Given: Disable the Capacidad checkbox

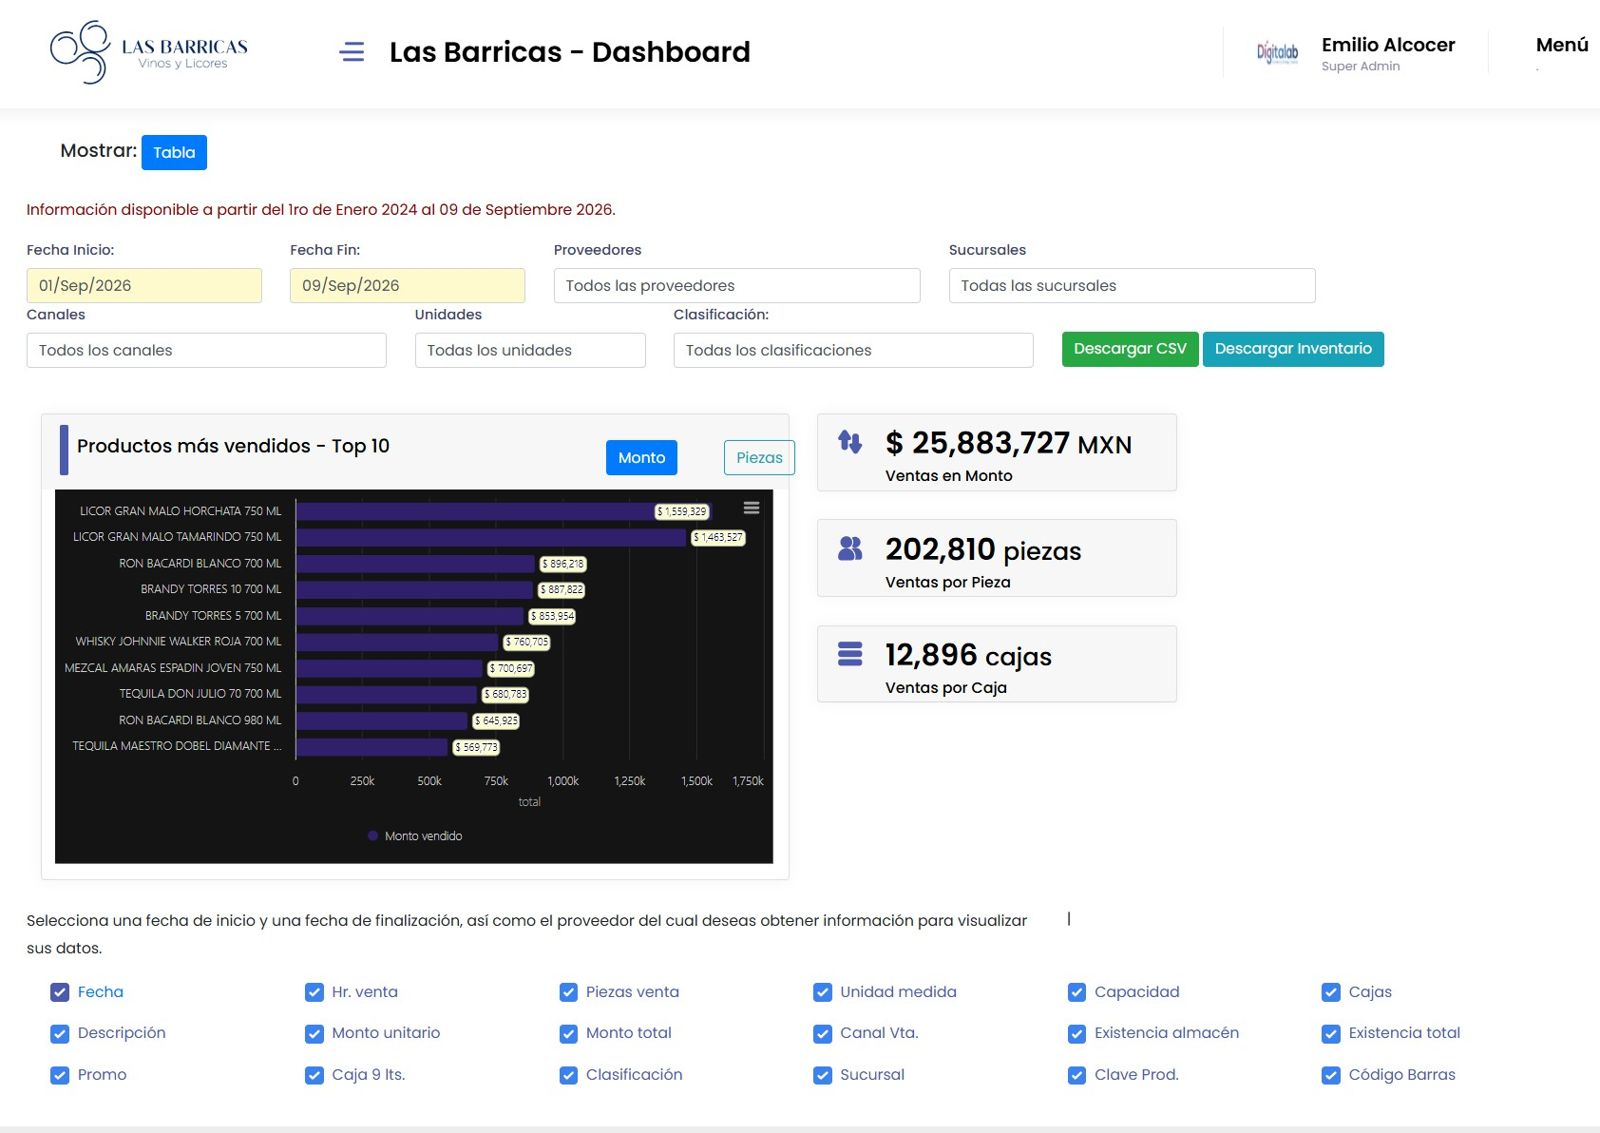Looking at the screenshot, I should coord(1076,992).
